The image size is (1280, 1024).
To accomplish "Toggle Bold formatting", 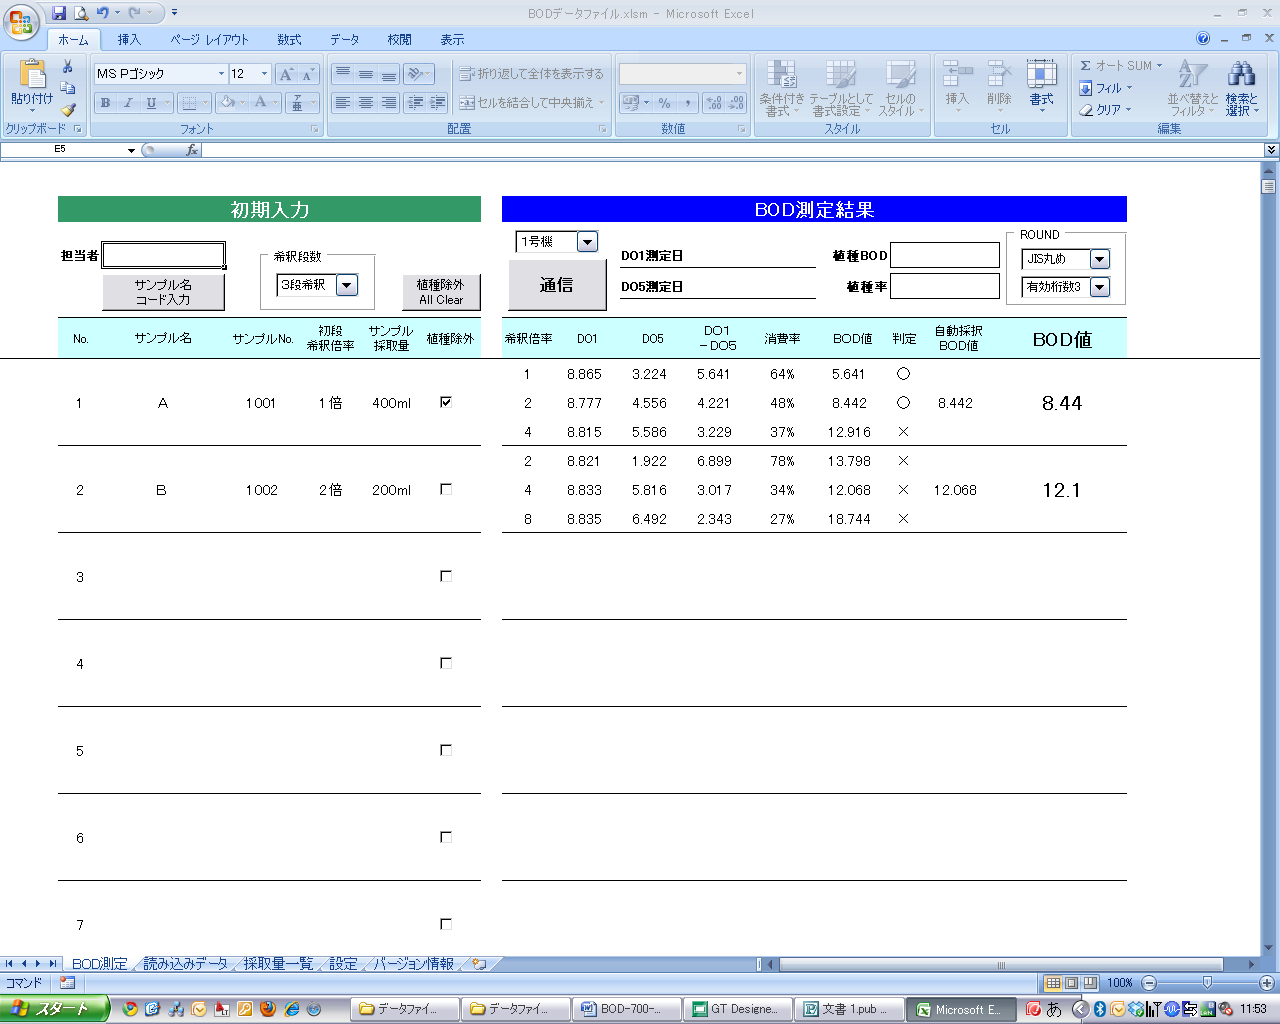I will click(105, 103).
